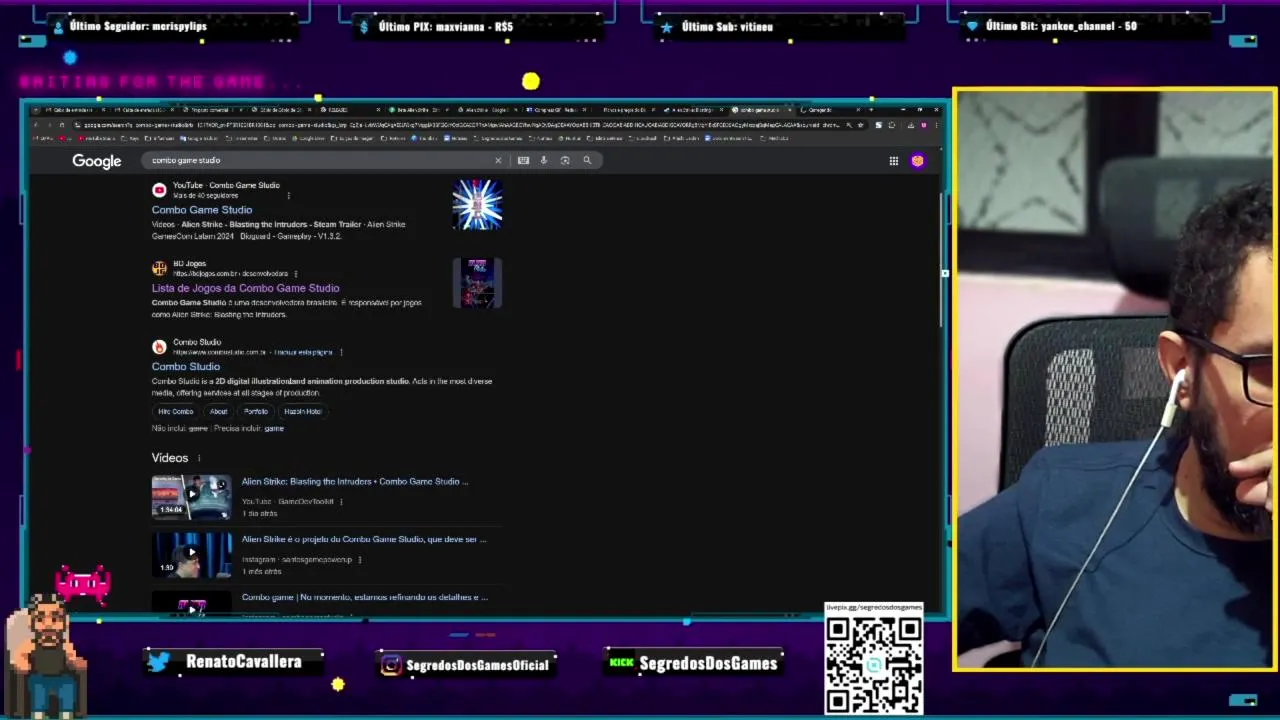Click the YouTube favicon of first result
Viewport: 1280px width, 720px height.
click(x=159, y=190)
